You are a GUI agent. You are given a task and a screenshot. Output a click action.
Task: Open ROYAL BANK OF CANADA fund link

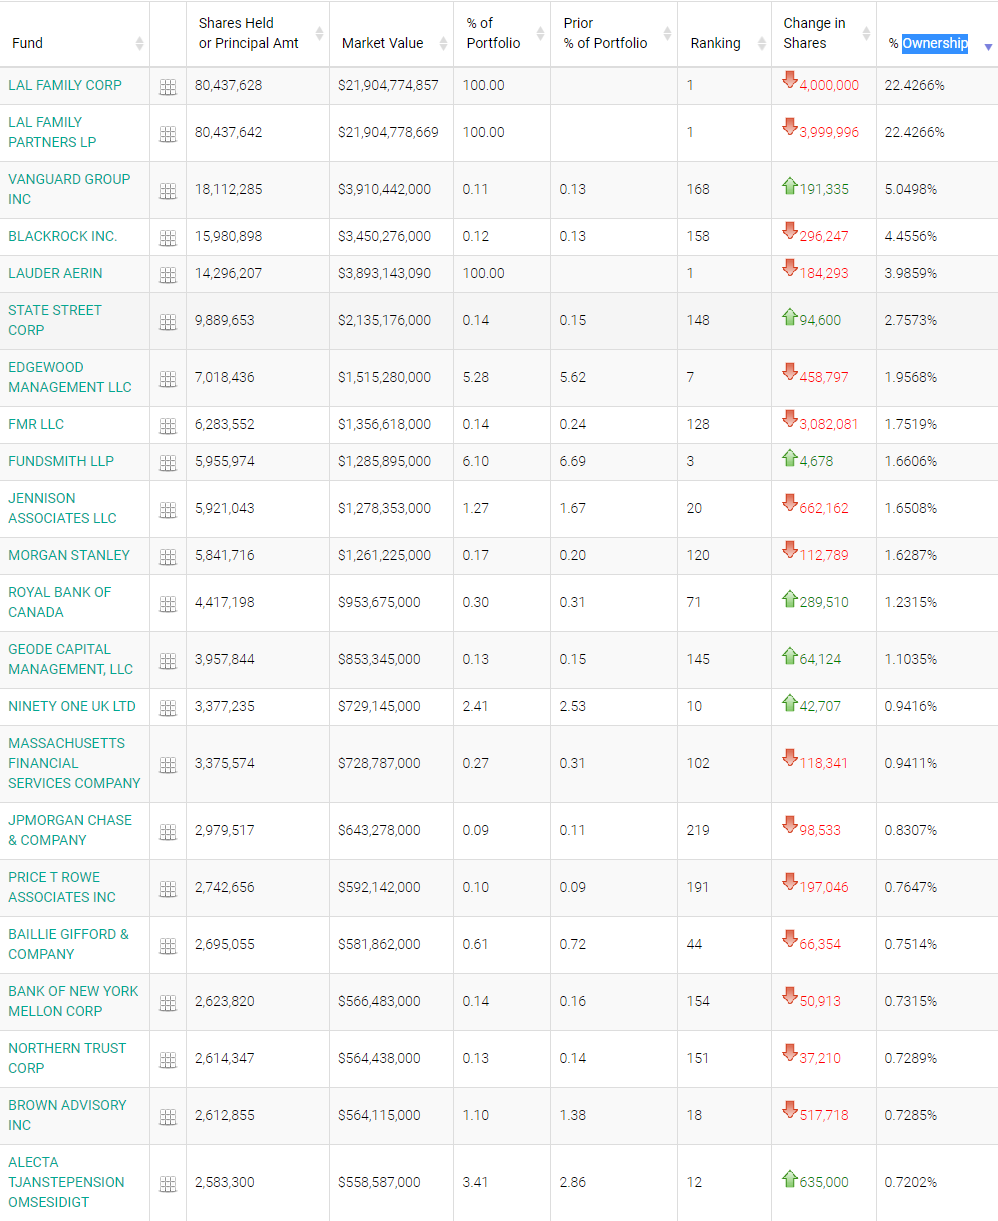click(x=60, y=602)
